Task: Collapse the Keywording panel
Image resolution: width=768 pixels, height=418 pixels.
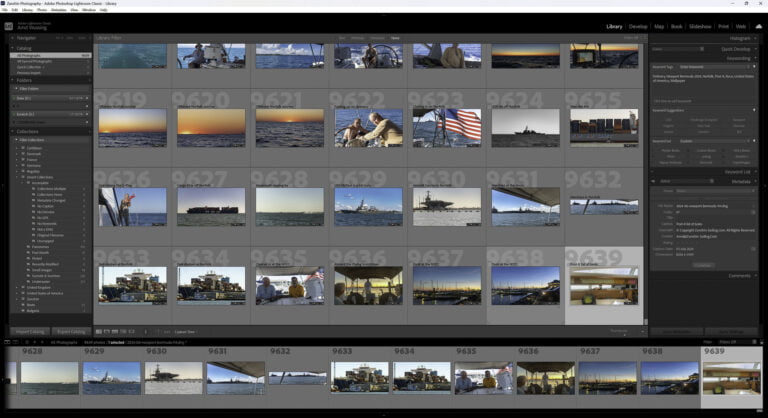Action: 755,58
